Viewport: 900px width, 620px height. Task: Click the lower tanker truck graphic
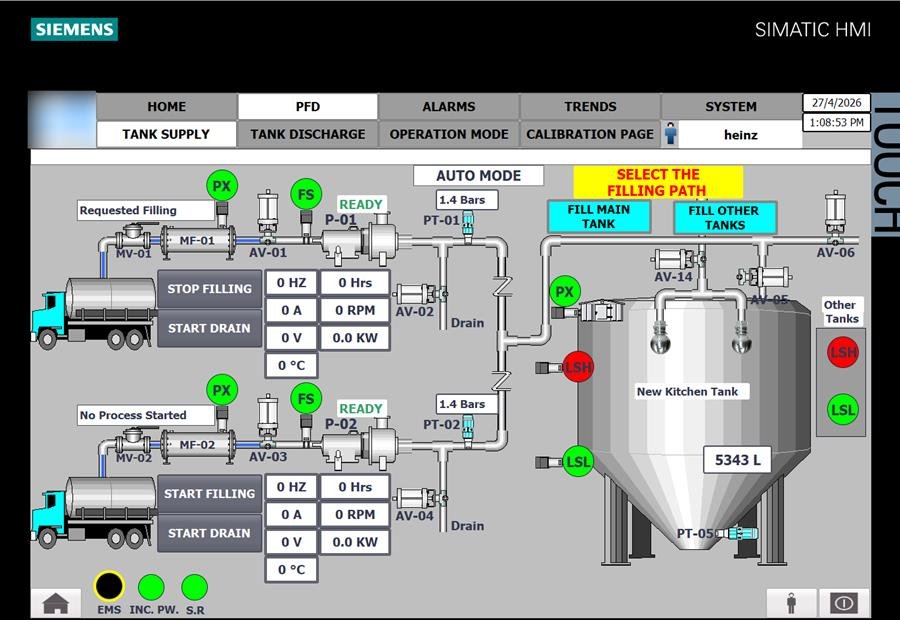94,512
